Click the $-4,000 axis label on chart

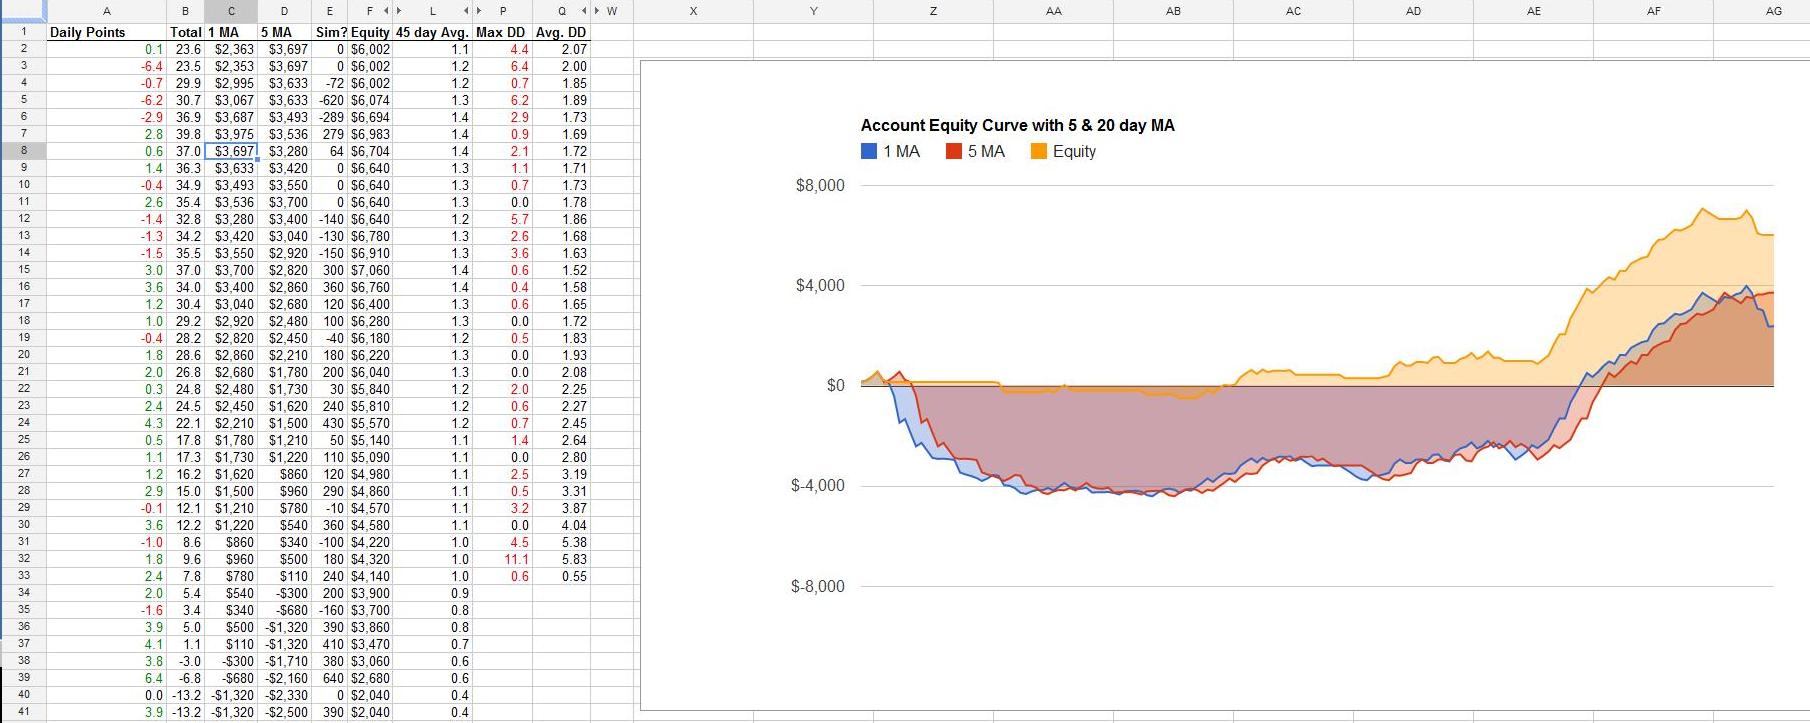pos(817,486)
